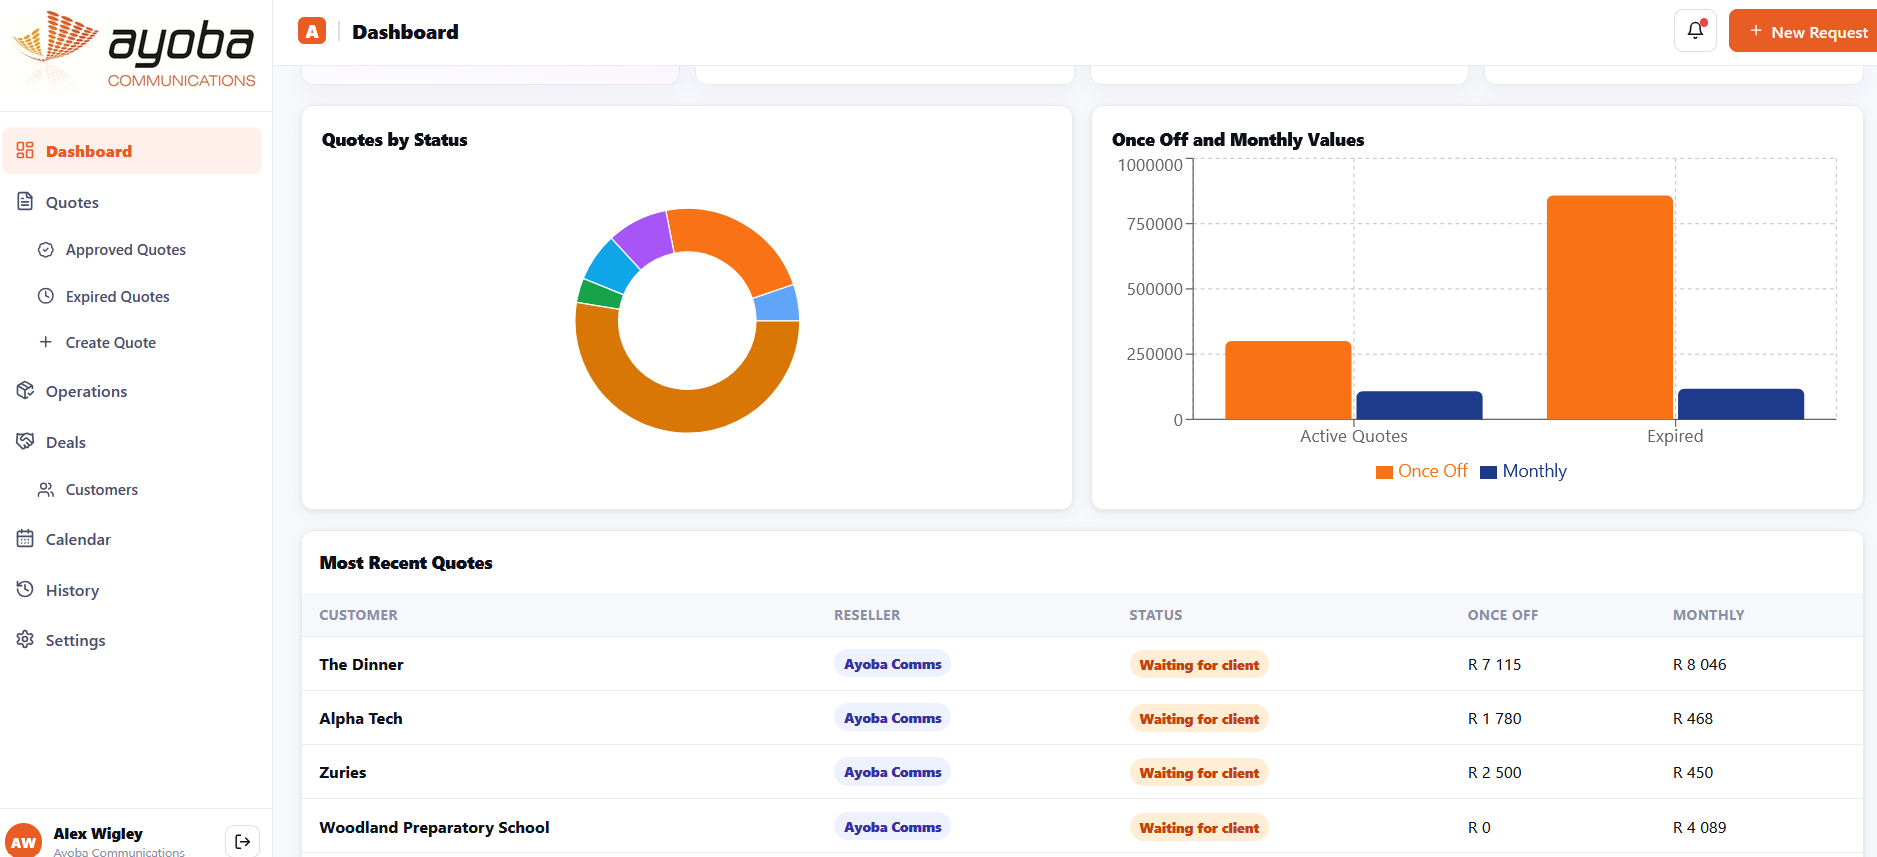Toggle the Once Off legend swatch
1877x857 pixels.
tap(1384, 472)
